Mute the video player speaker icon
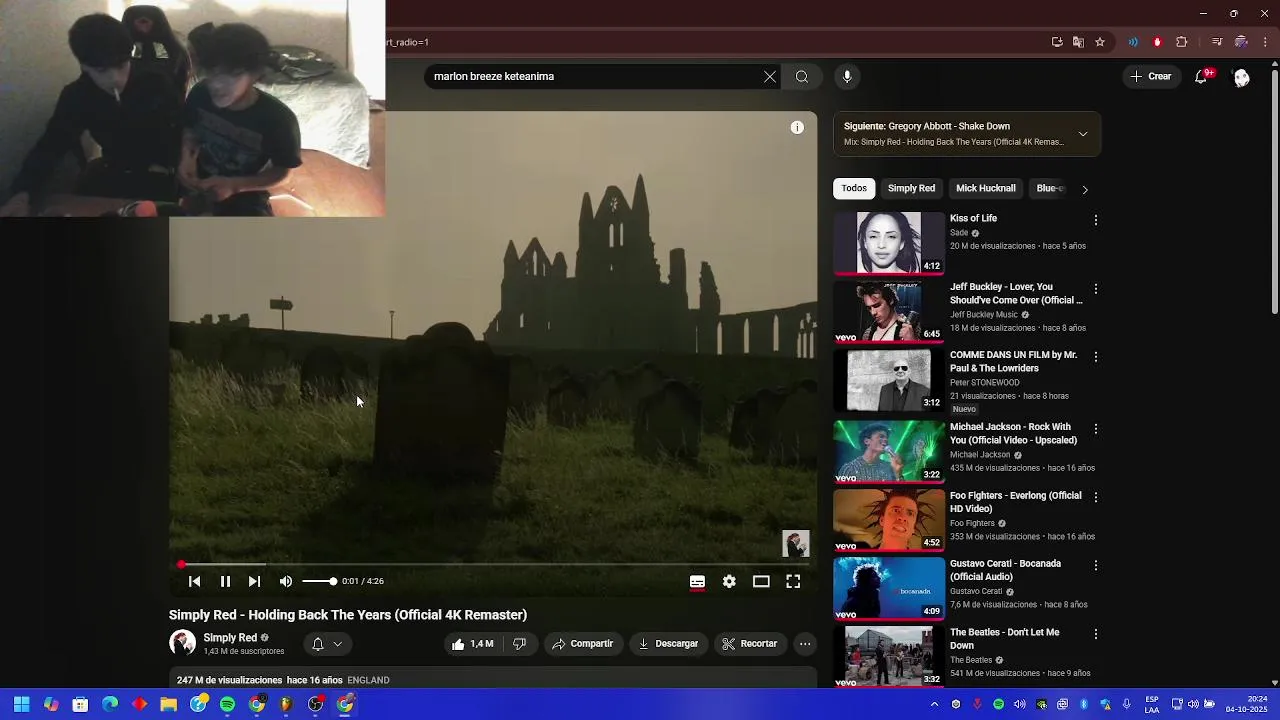The height and width of the screenshot is (720, 1280). pyautogui.click(x=286, y=581)
